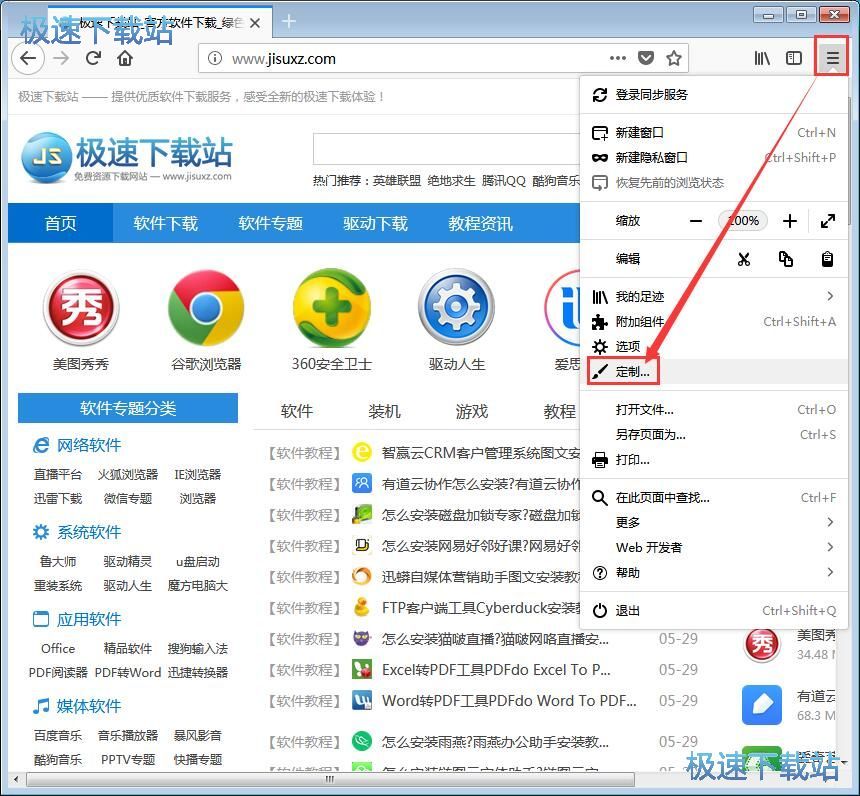Select 定制... menu item
The height and width of the screenshot is (796, 860).
pyautogui.click(x=714, y=372)
